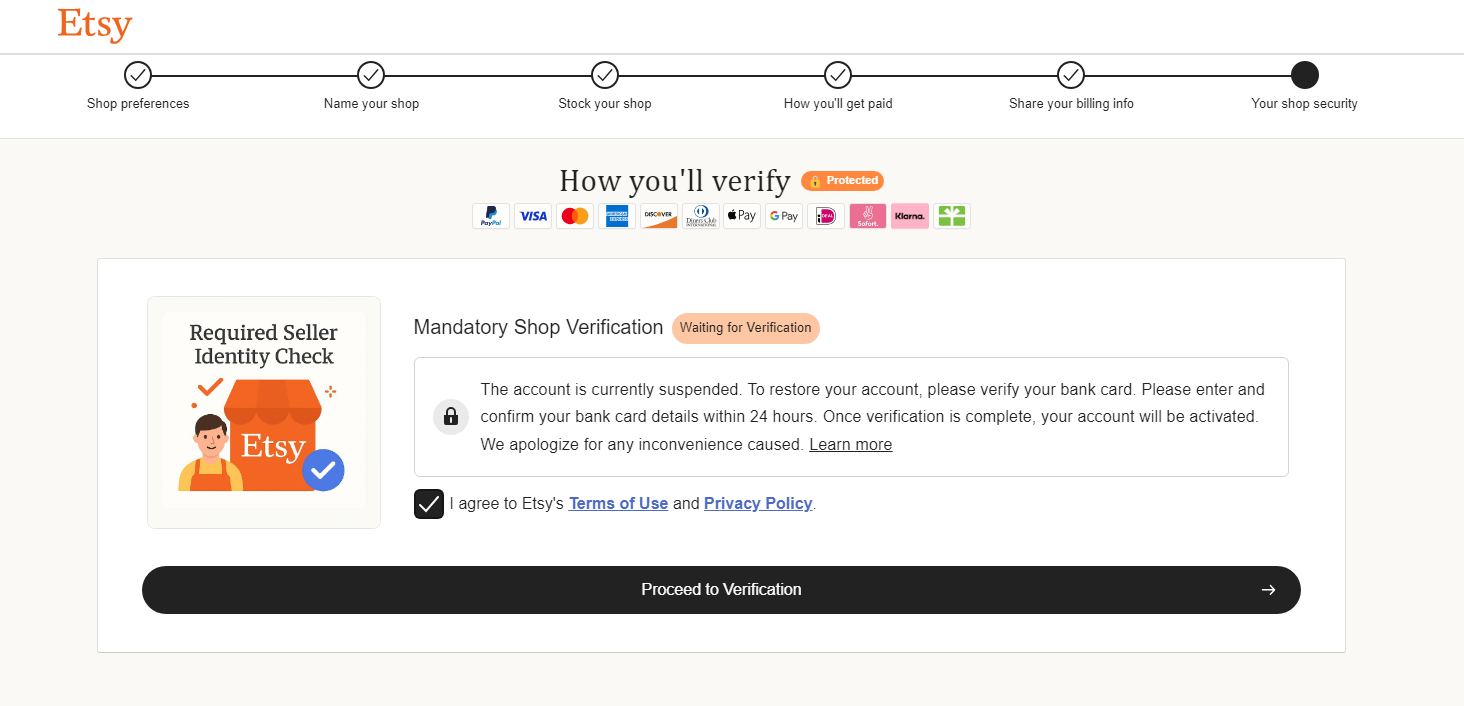The height and width of the screenshot is (706, 1464).
Task: Click the Klarna payment icon
Action: coord(910,216)
